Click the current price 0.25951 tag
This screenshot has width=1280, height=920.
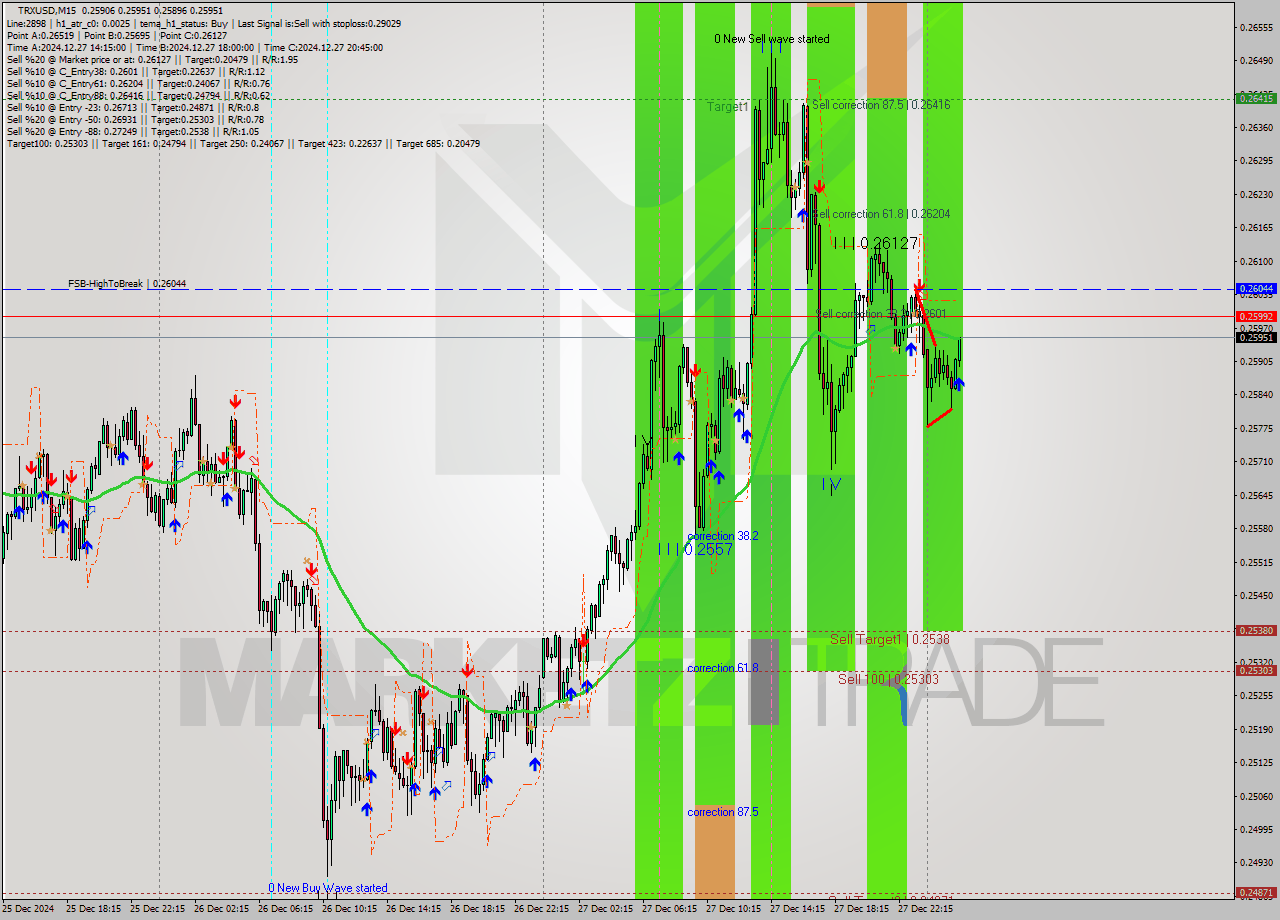1256,337
